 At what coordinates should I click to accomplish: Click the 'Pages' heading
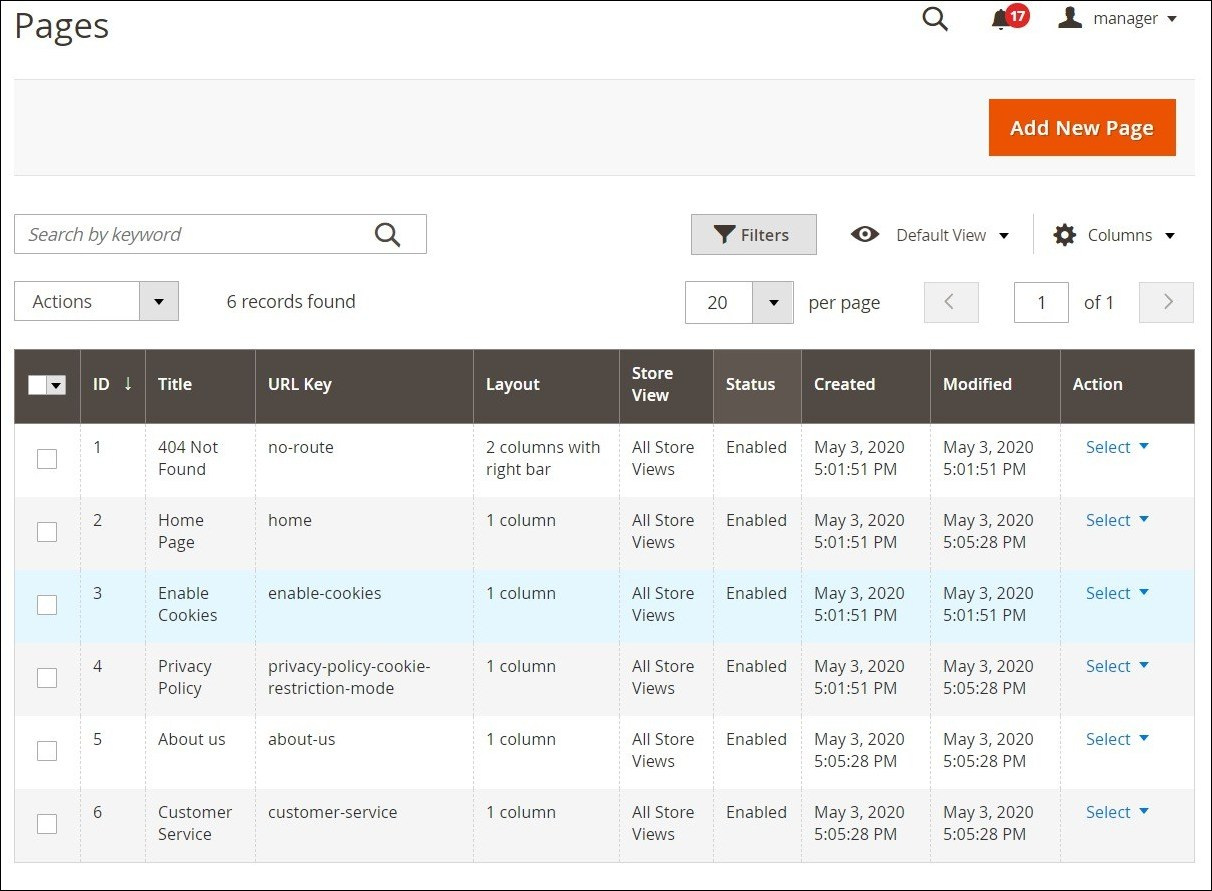(x=62, y=25)
